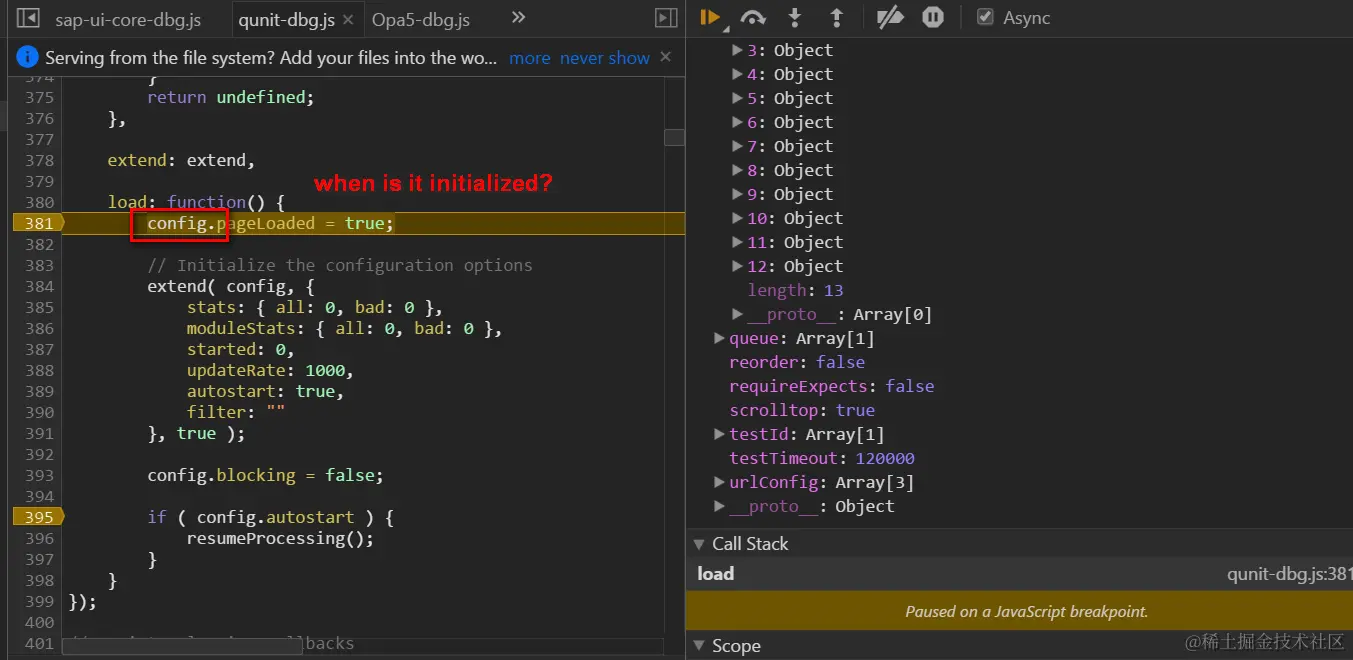Click the 'scrolltop: true' property
This screenshot has height=660, width=1353.
click(x=802, y=410)
